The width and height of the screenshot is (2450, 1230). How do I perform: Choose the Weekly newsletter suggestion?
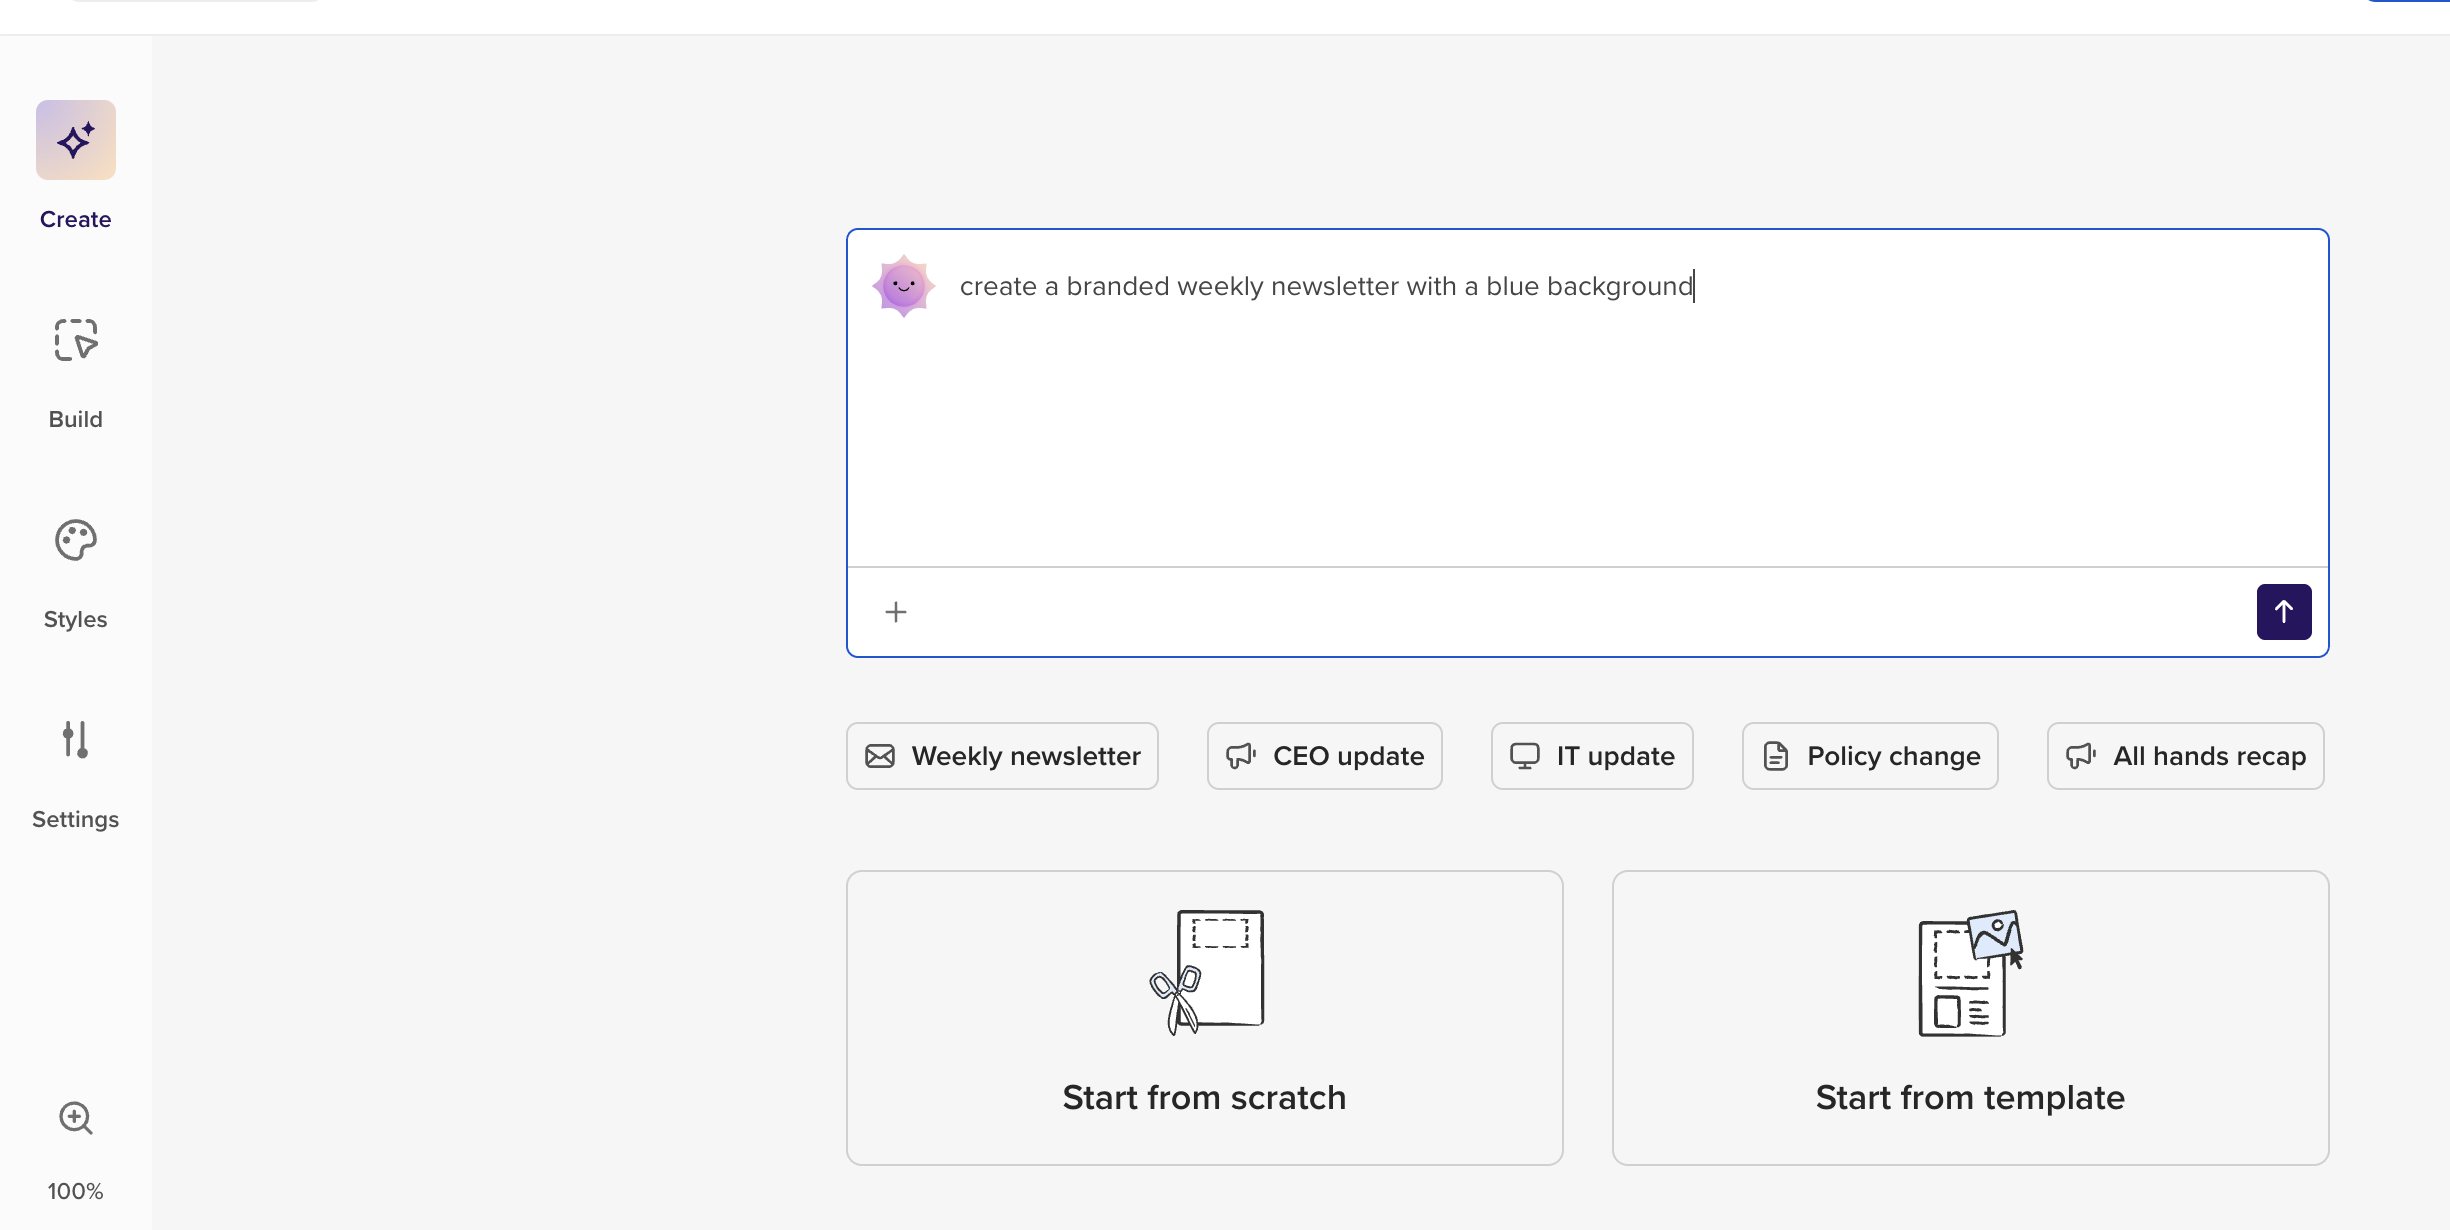click(1002, 756)
